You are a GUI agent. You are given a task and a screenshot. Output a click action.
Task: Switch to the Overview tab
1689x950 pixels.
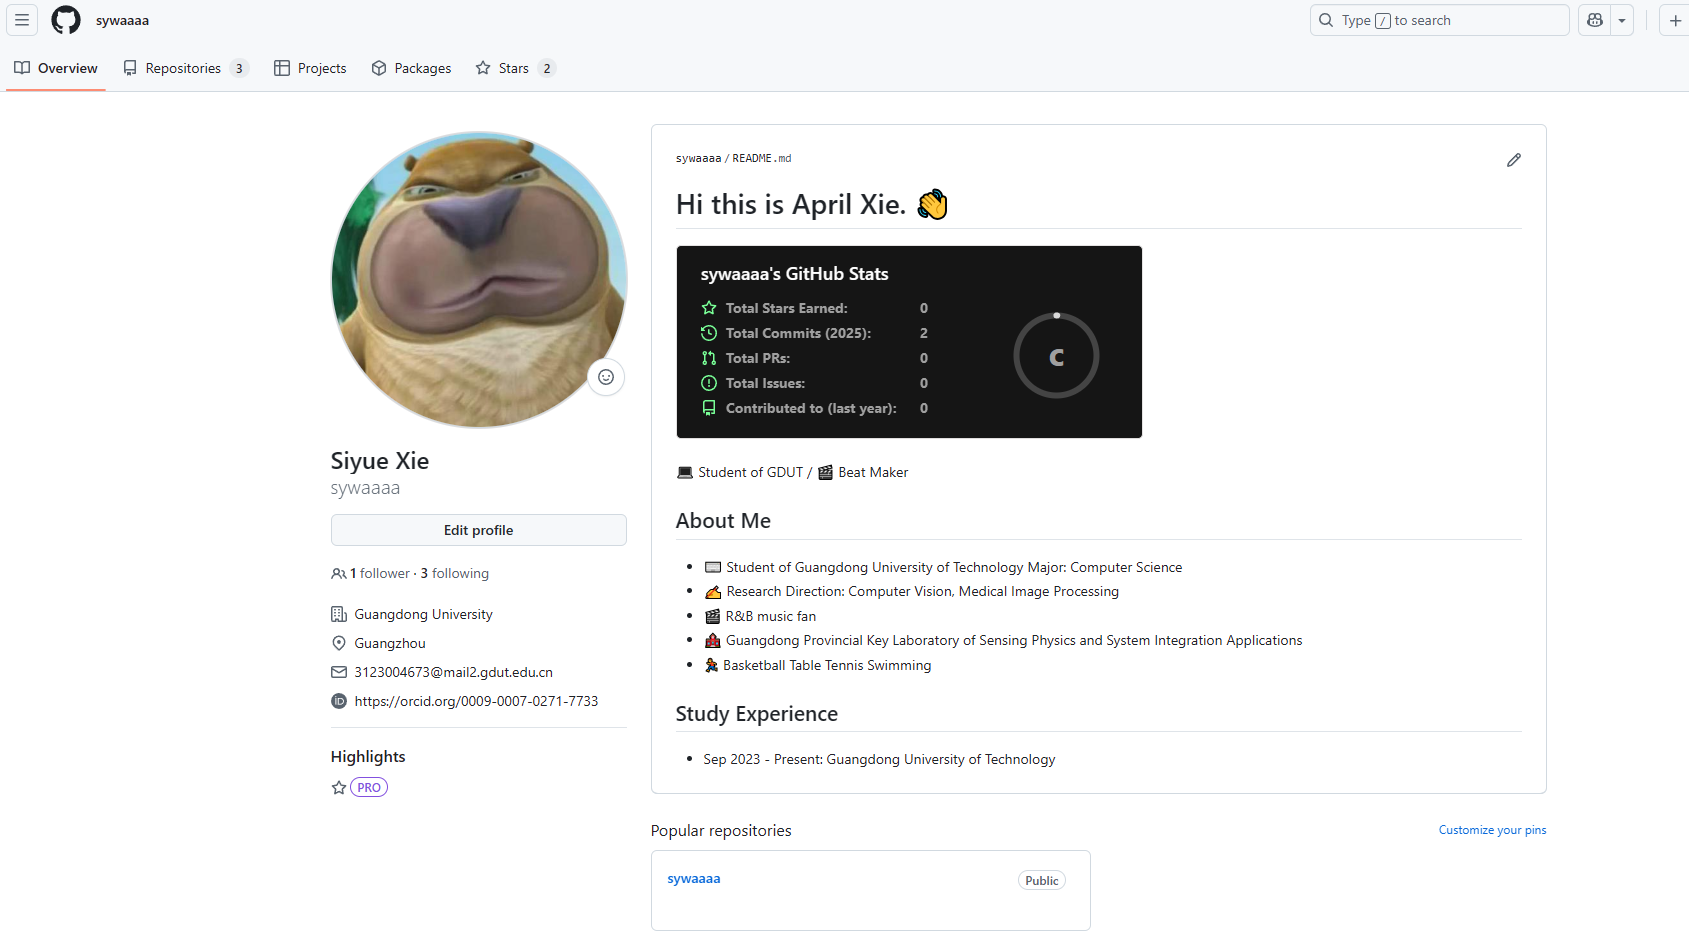pos(56,68)
